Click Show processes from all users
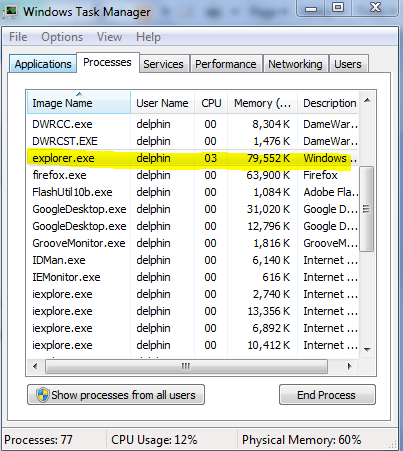403x451 pixels. pyautogui.click(x=116, y=395)
